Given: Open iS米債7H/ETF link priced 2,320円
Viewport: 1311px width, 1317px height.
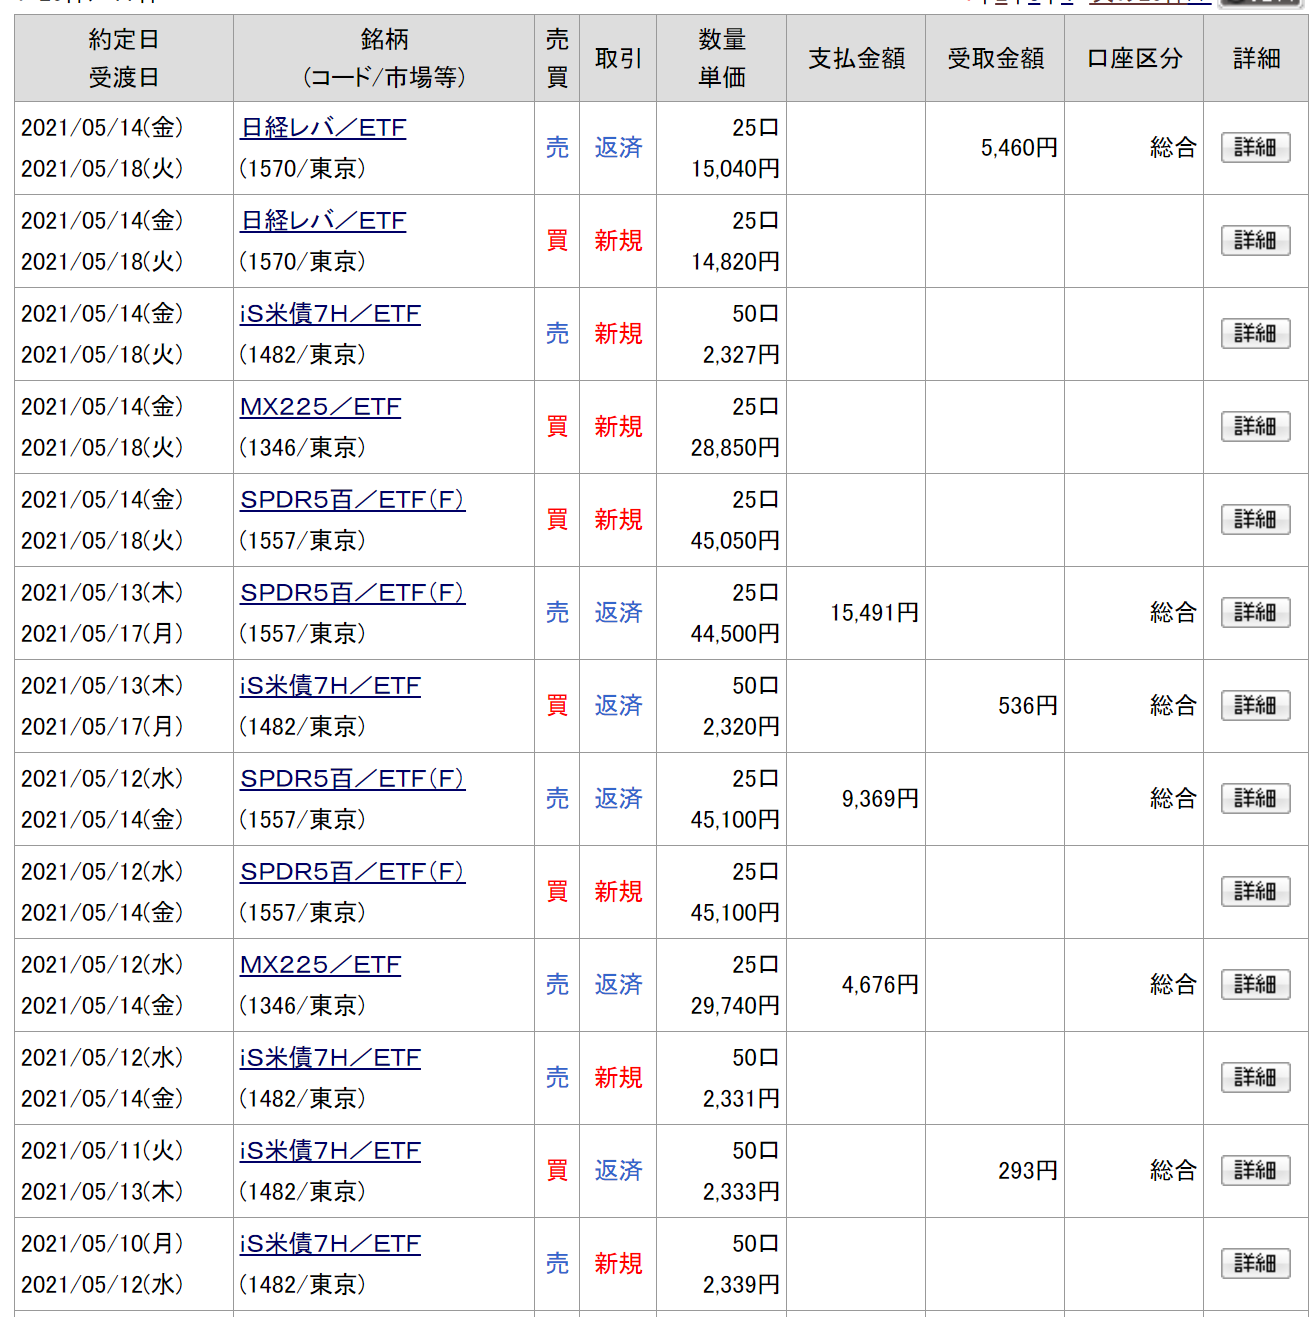Looking at the screenshot, I should click(330, 686).
